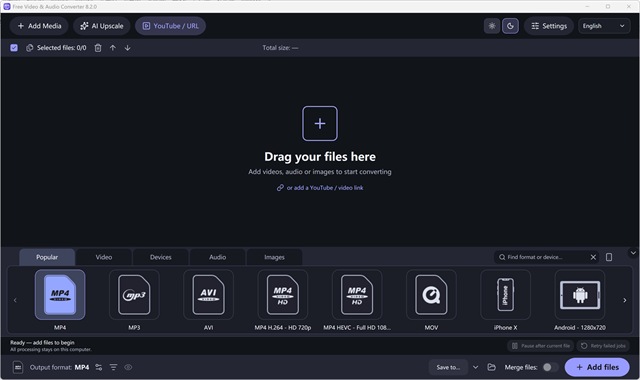
Task: Select the AVI format icon
Action: click(x=209, y=295)
